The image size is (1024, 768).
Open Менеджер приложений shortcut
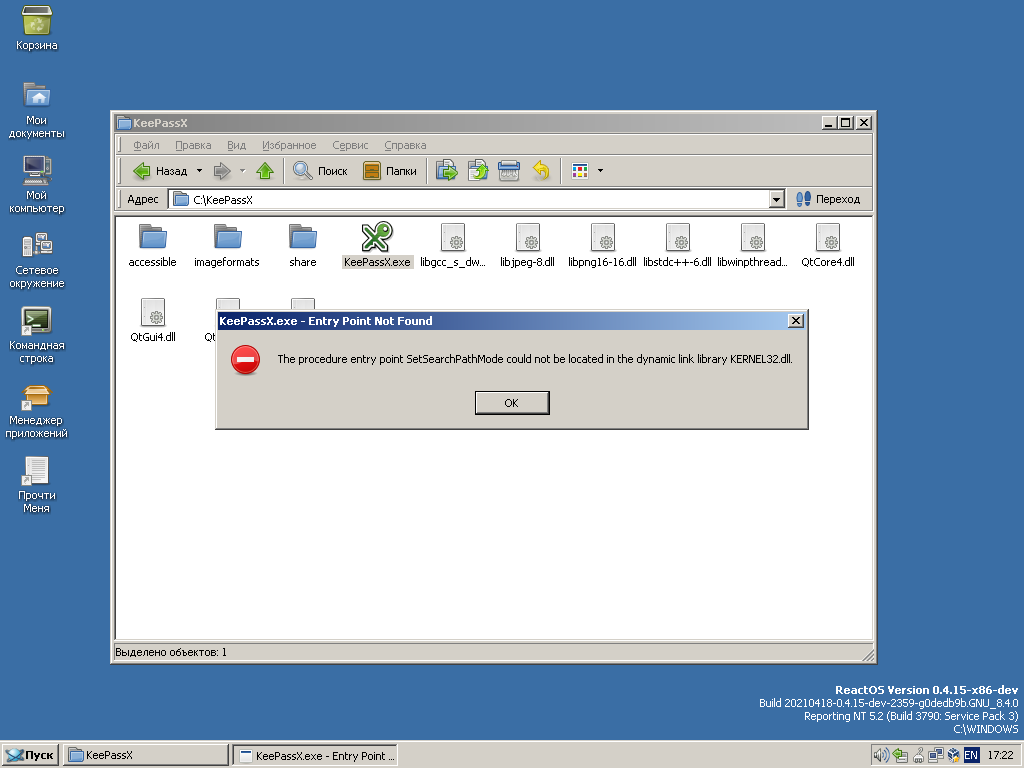coord(37,409)
